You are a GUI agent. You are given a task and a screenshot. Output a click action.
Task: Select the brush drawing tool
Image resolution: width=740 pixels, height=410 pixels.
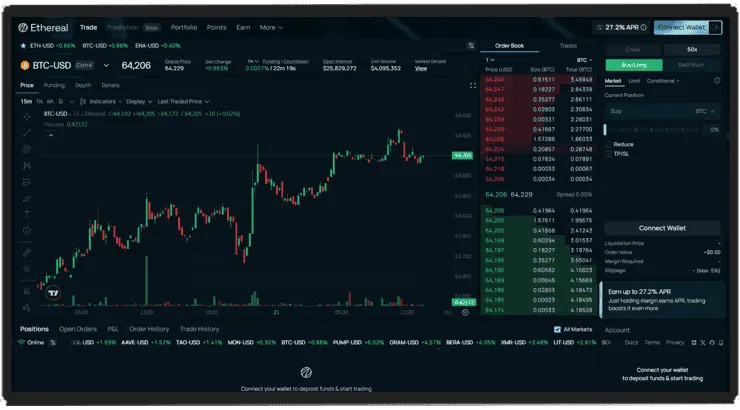pos(27,199)
